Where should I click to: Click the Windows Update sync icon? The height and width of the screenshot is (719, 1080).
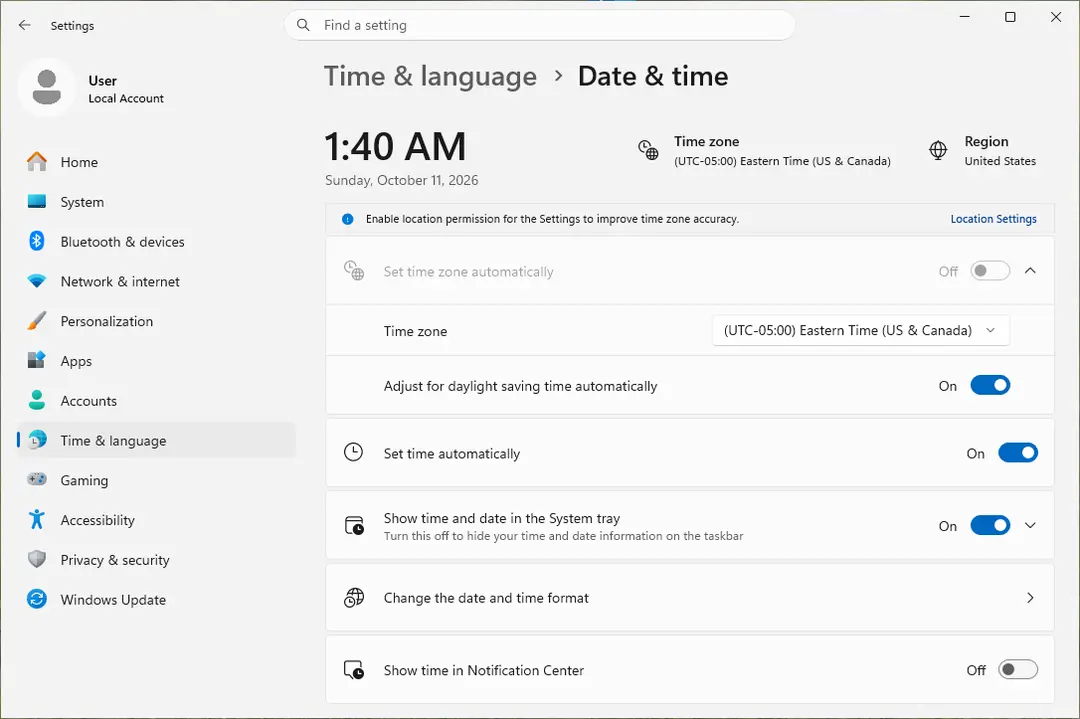(x=37, y=599)
